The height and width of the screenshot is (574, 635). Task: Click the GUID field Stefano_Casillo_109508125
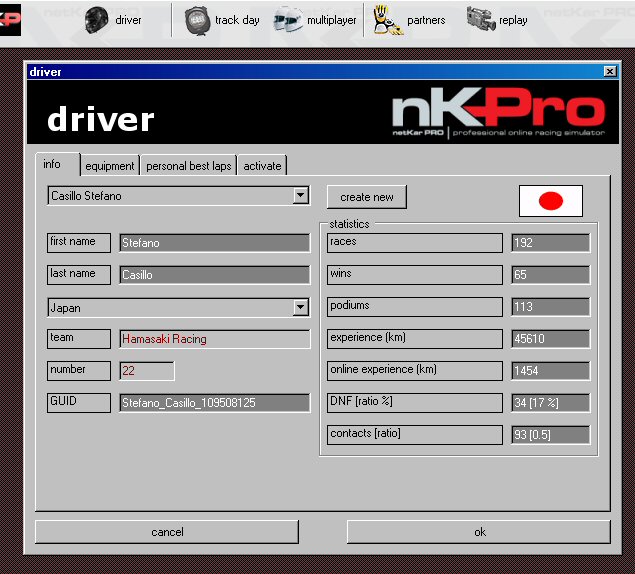(215, 403)
